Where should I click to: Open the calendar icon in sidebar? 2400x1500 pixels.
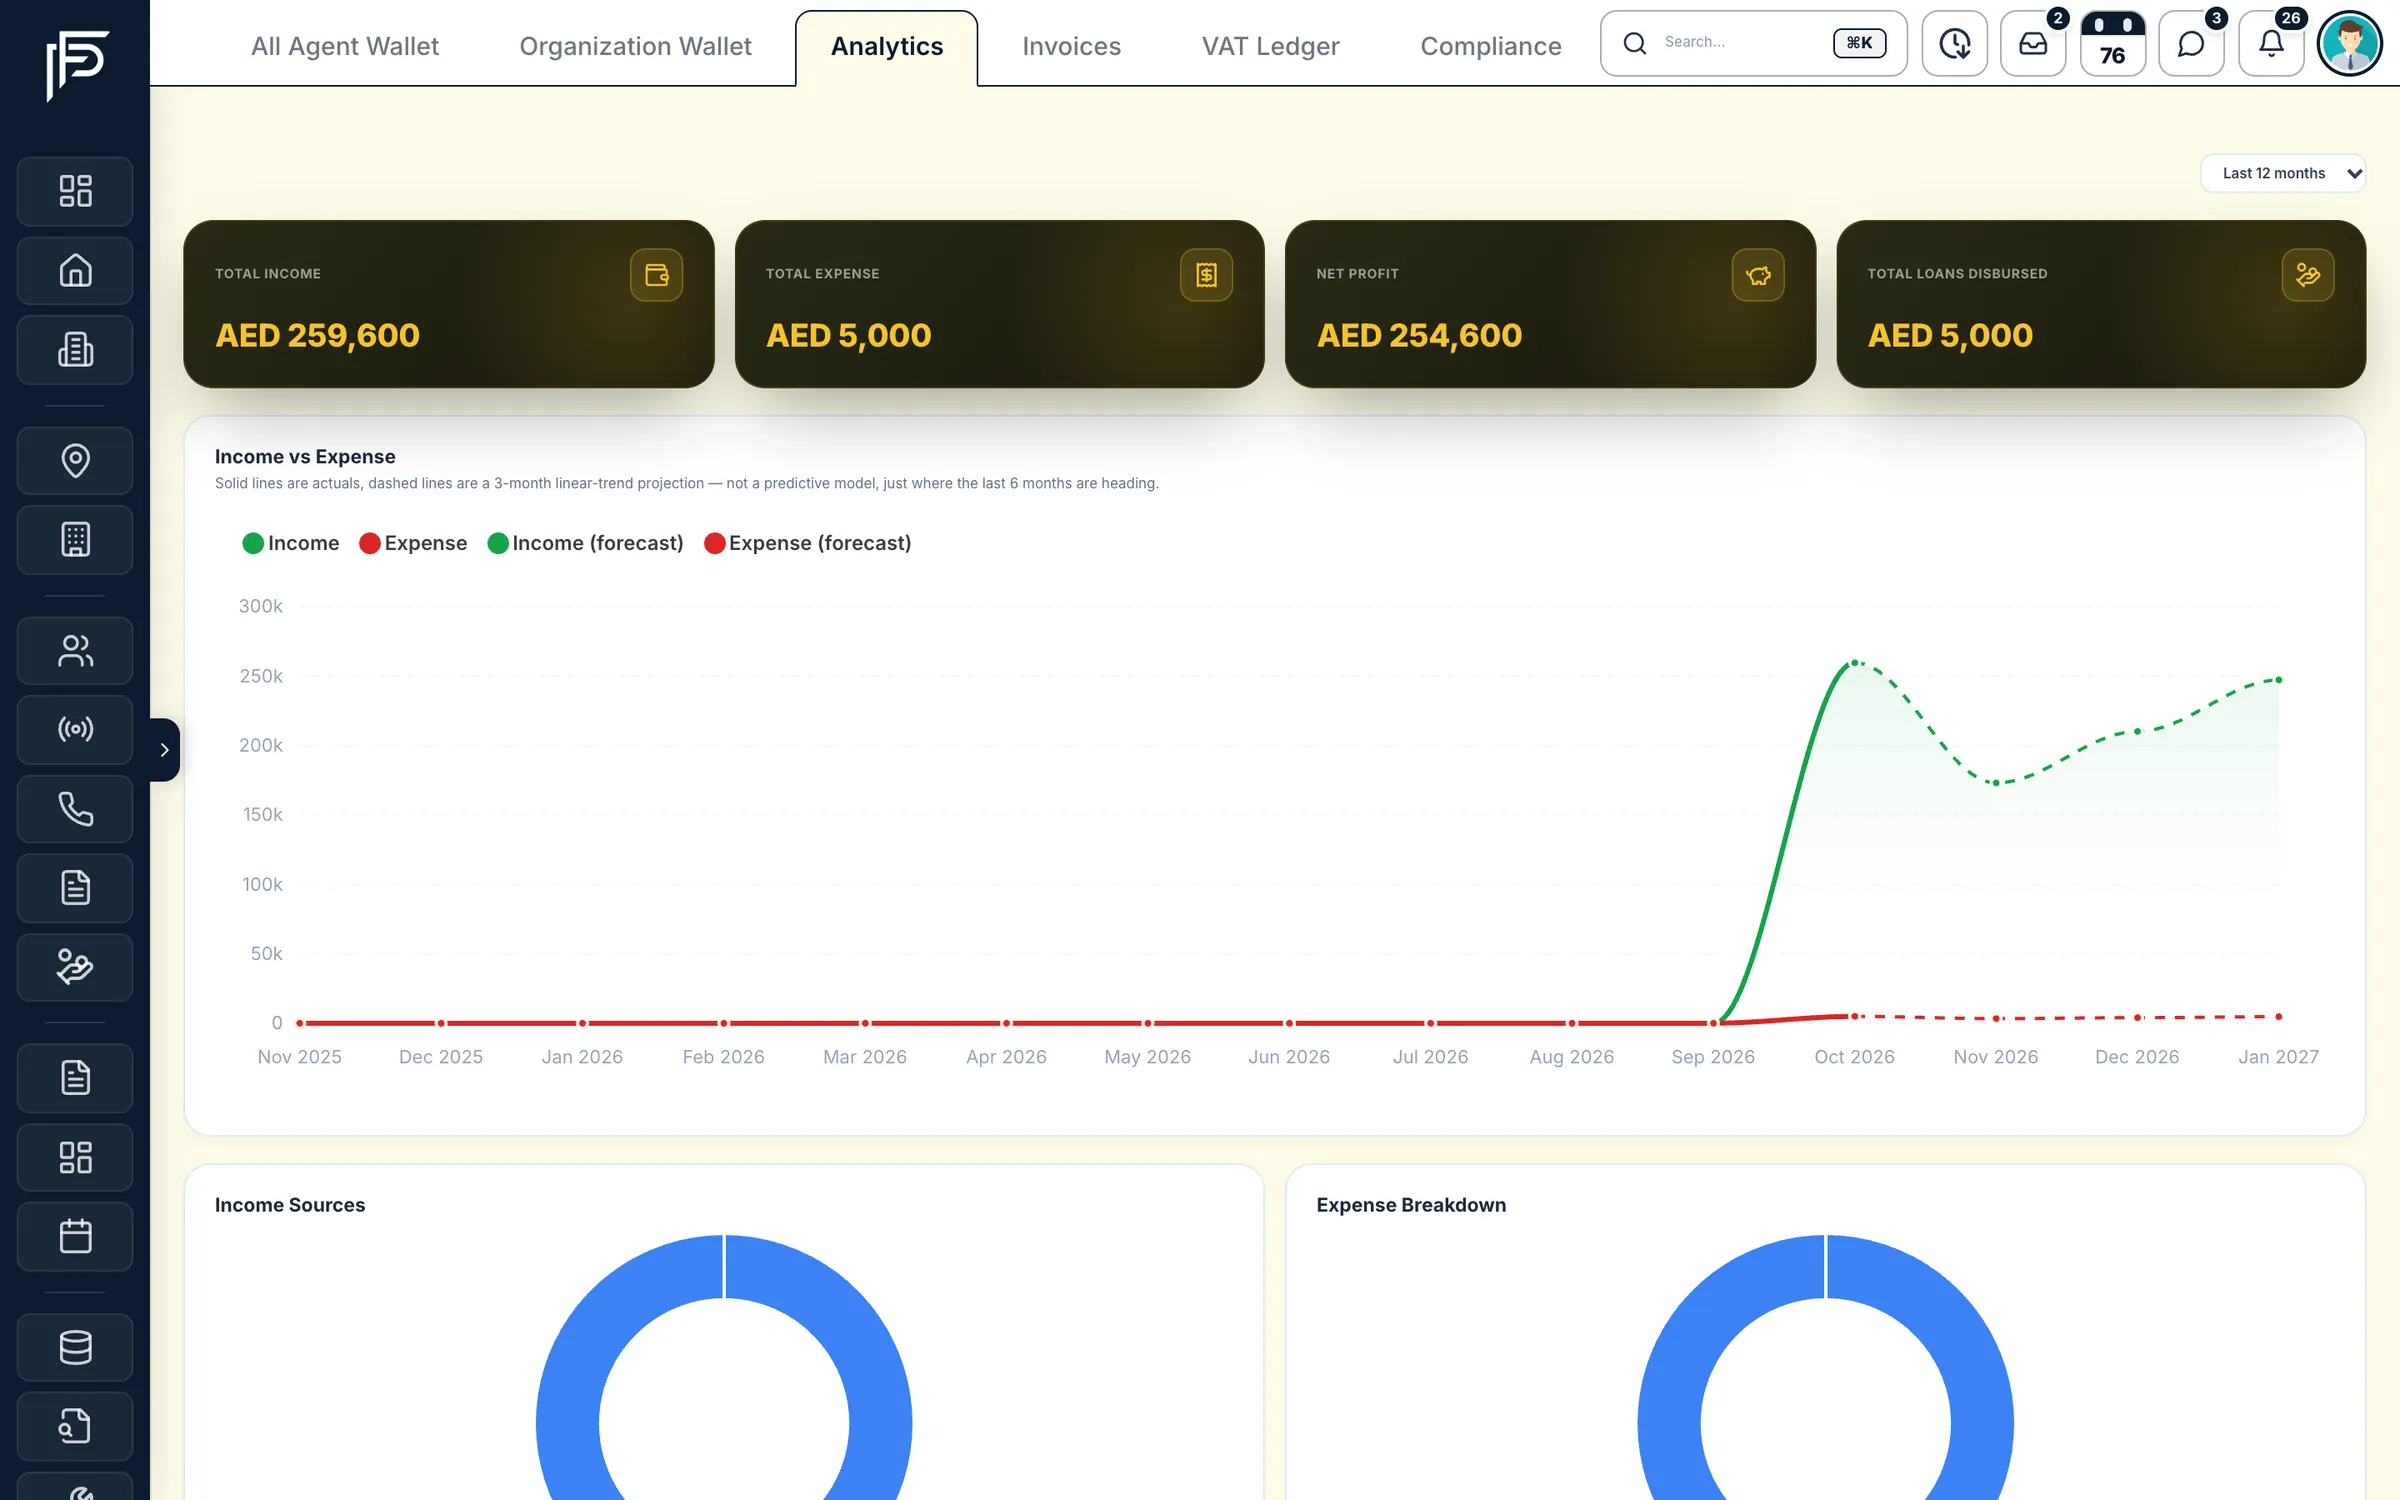pos(75,1237)
